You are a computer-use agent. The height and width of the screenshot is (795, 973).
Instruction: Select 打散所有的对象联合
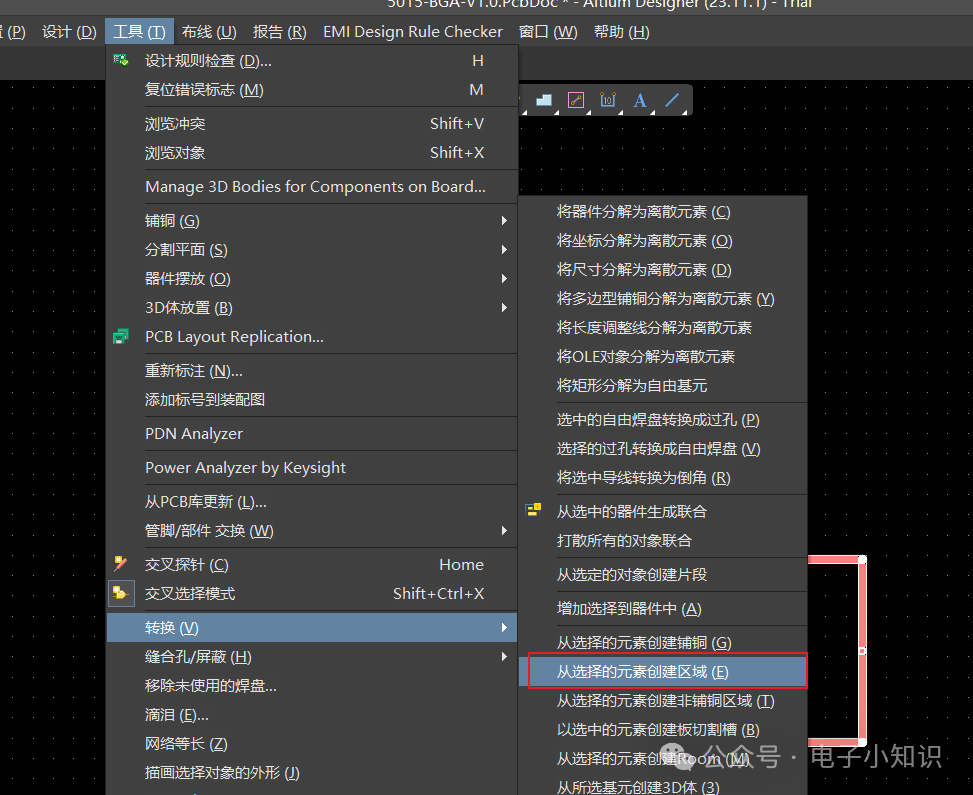663,541
